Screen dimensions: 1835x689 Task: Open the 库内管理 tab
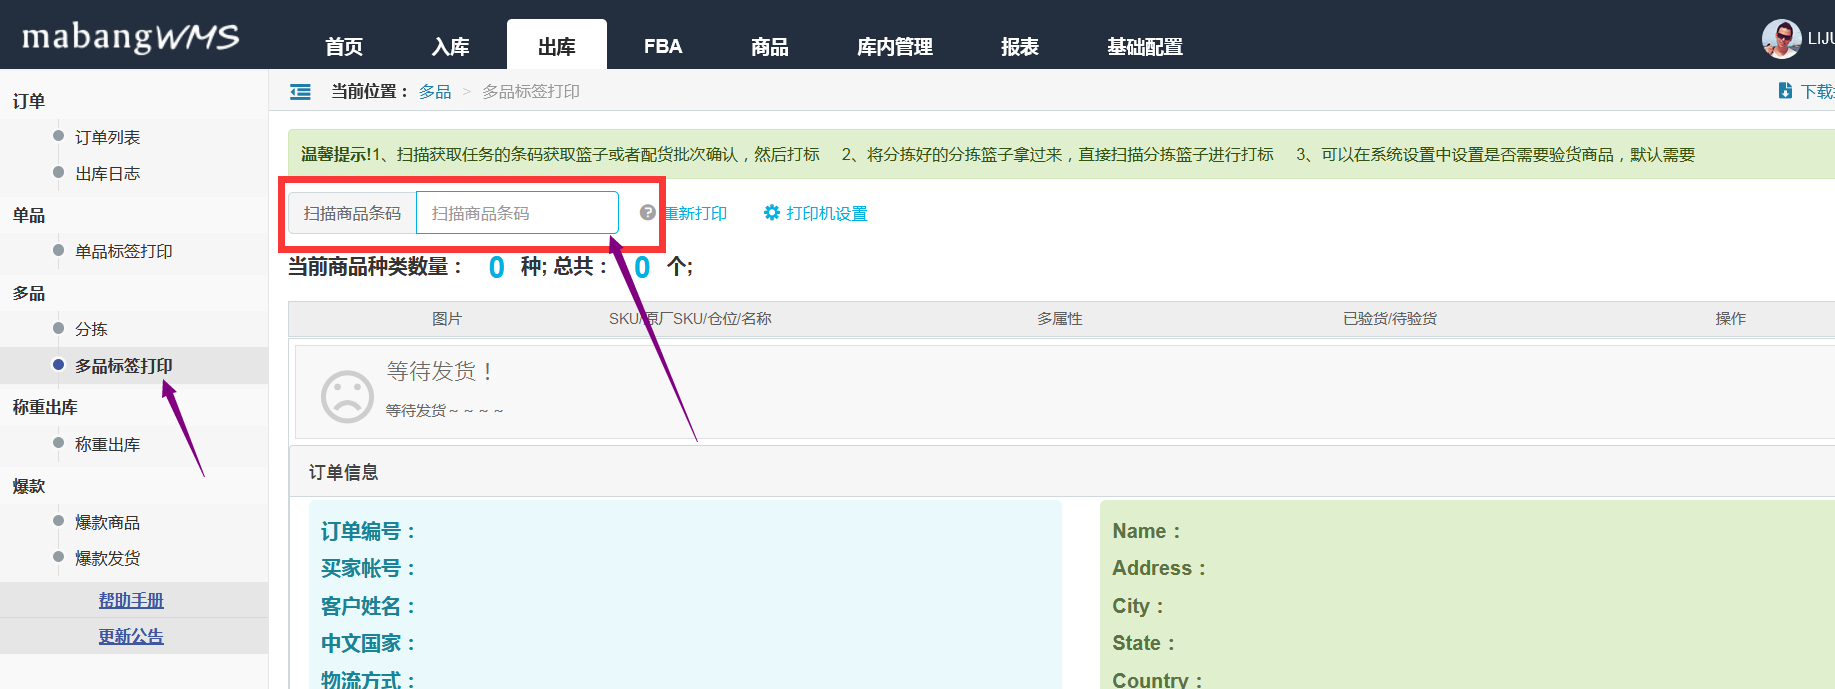pos(895,47)
